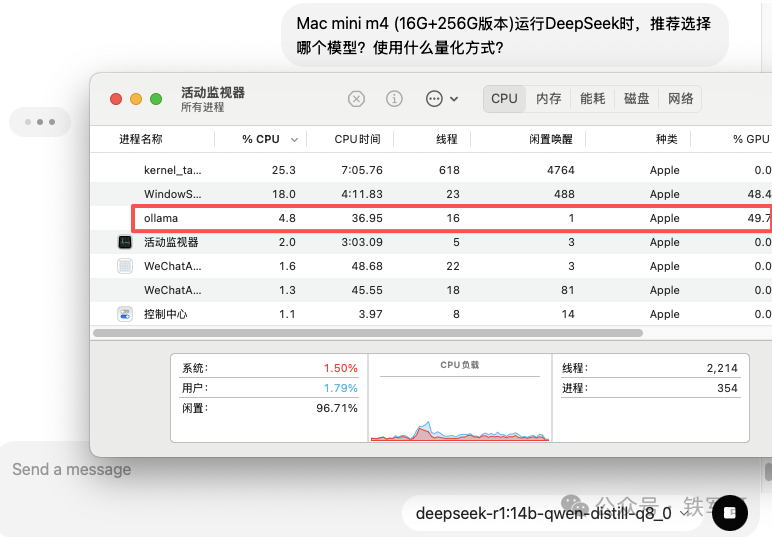Image resolution: width=772 pixels, height=537 pixels.
Task: Switch to the 网络 tab
Action: click(x=680, y=99)
